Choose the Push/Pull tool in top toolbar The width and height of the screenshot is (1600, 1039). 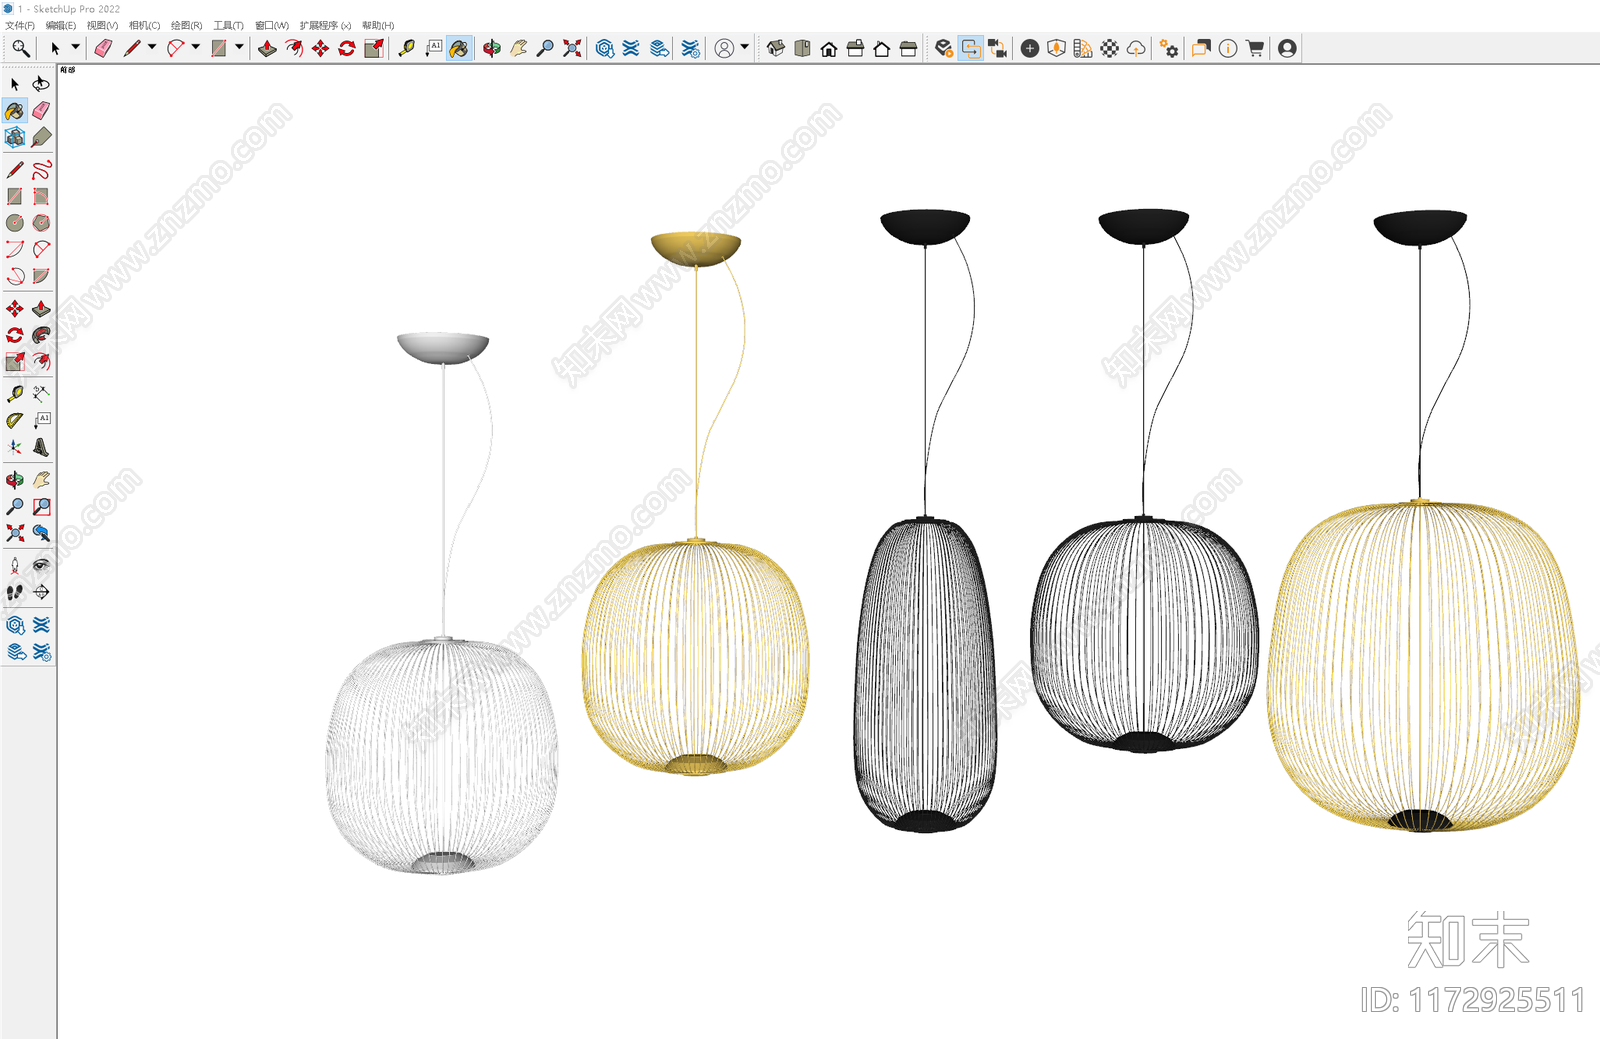point(267,48)
